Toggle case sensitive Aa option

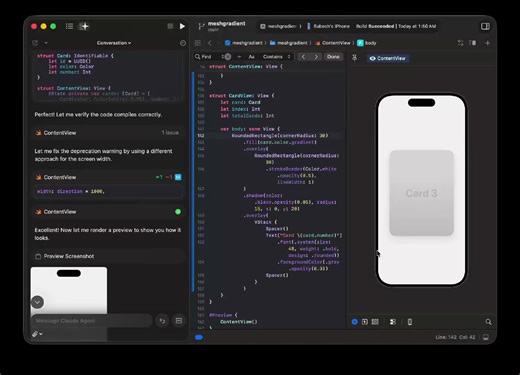(251, 57)
